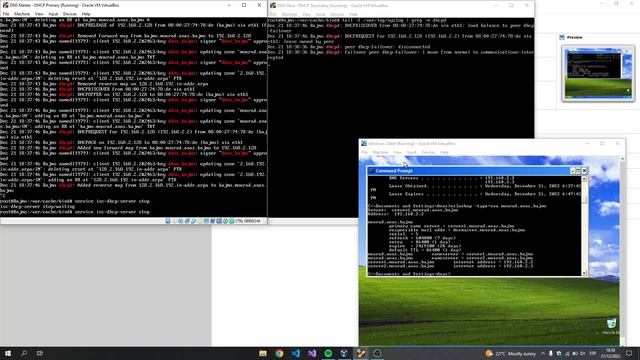This screenshot has width=640, height=360.
Task: Minimize the DNS Master VirtualBox window
Action: click(x=229, y=5)
